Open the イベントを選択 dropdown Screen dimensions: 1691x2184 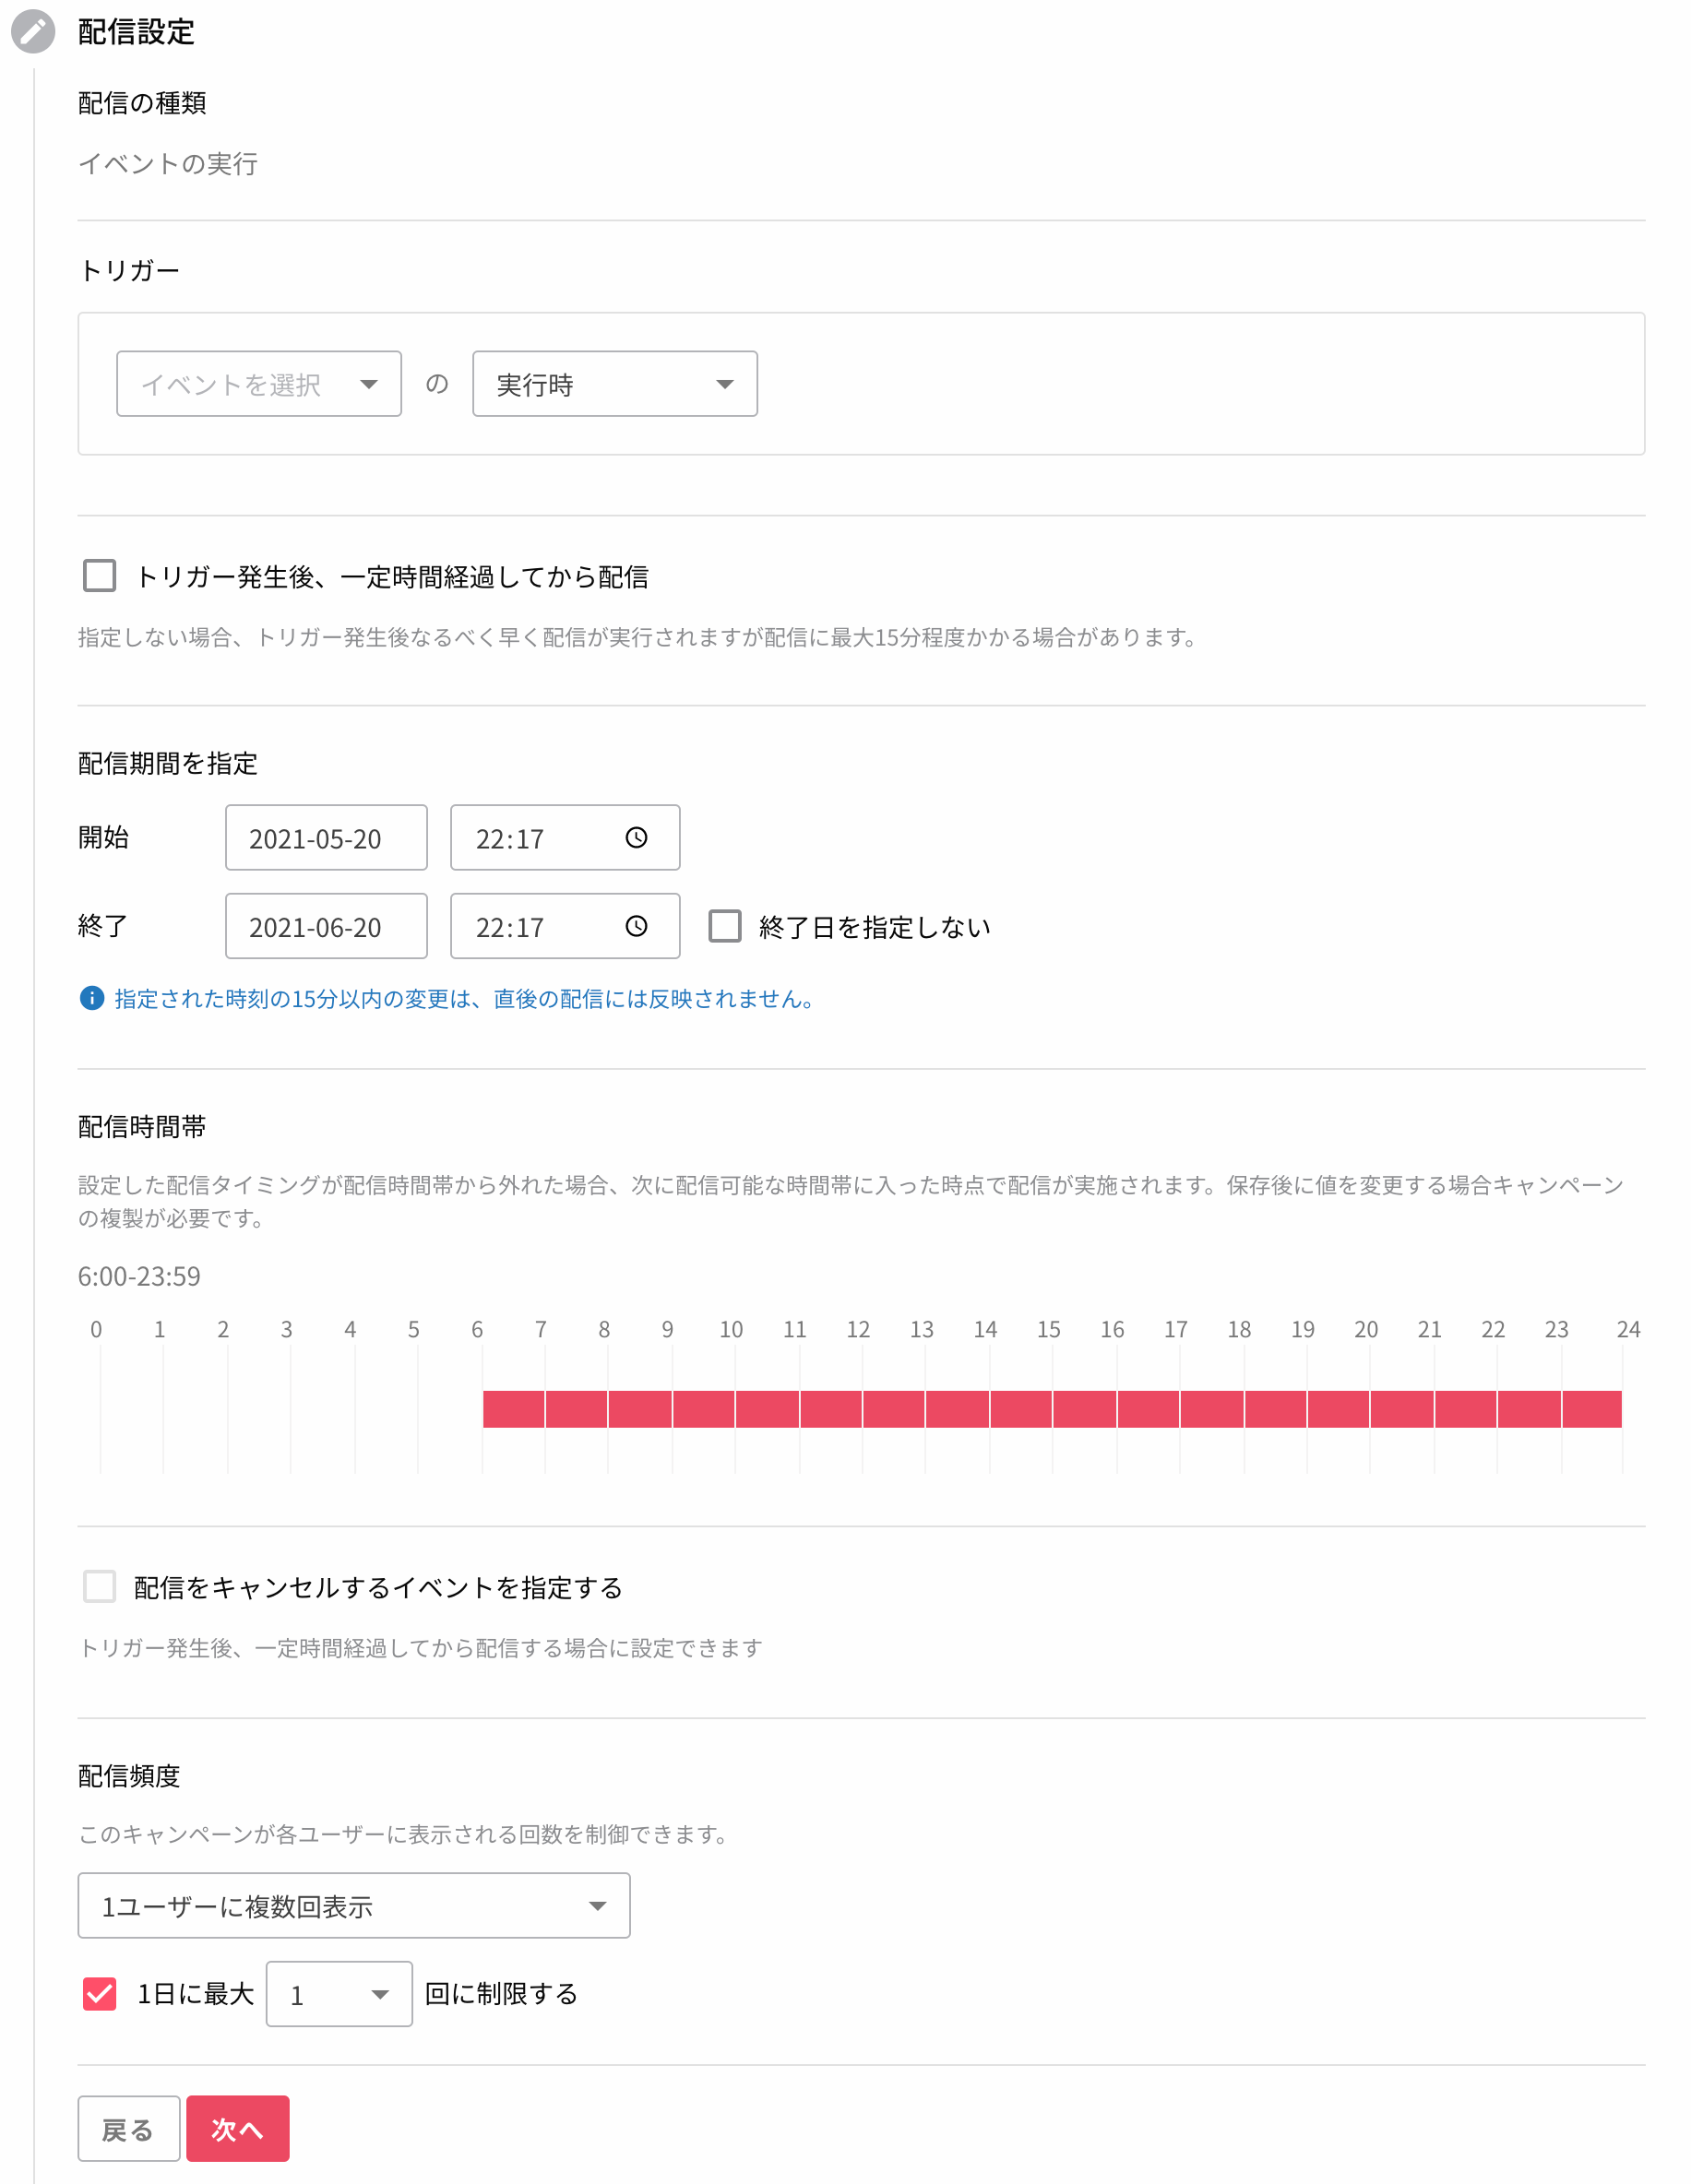point(259,384)
